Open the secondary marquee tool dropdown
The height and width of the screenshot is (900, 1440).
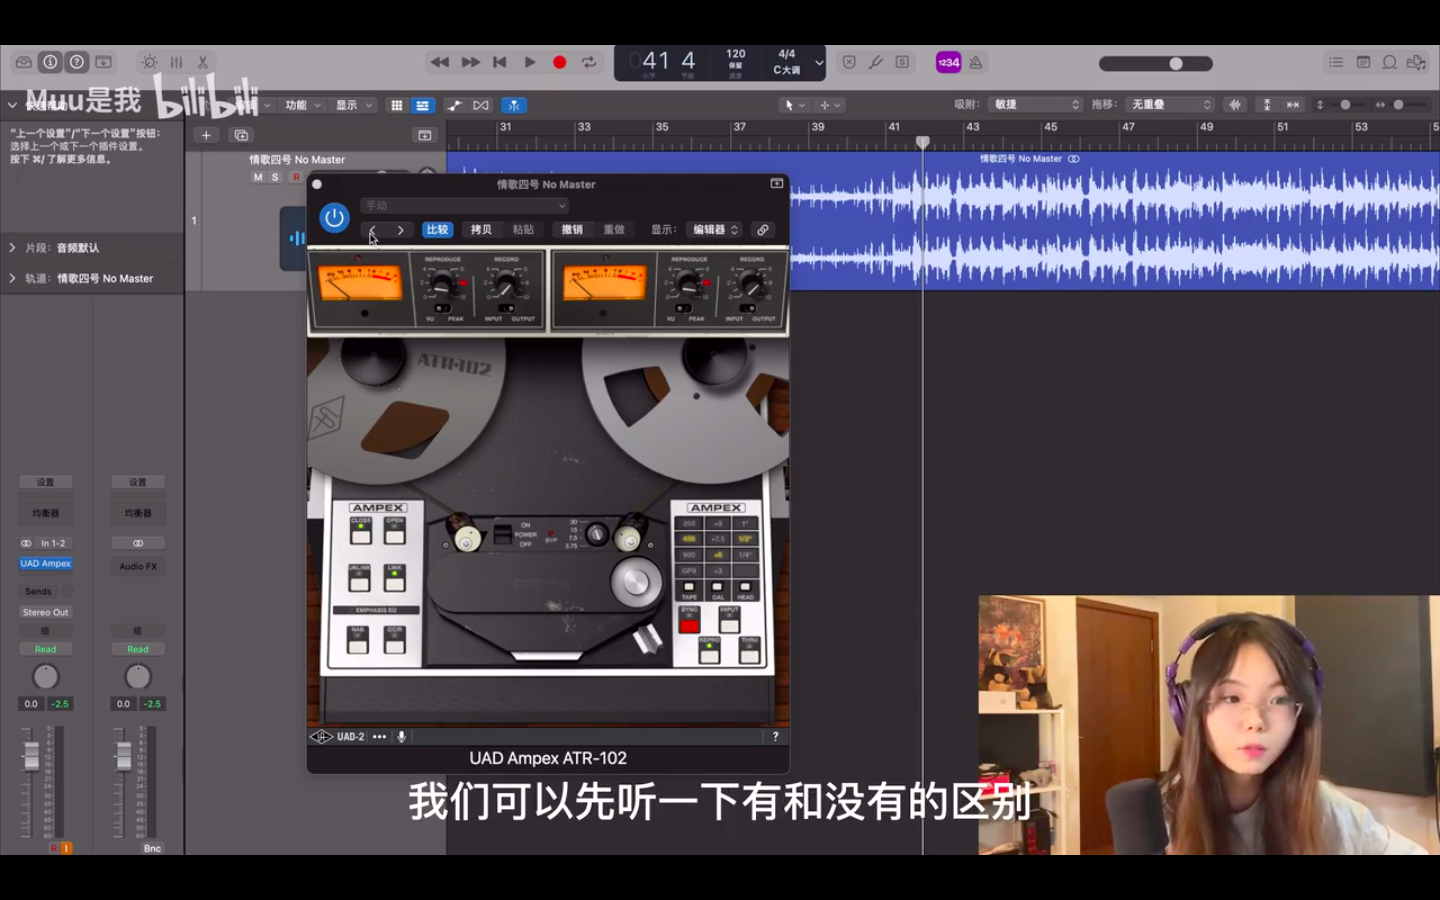(x=830, y=105)
